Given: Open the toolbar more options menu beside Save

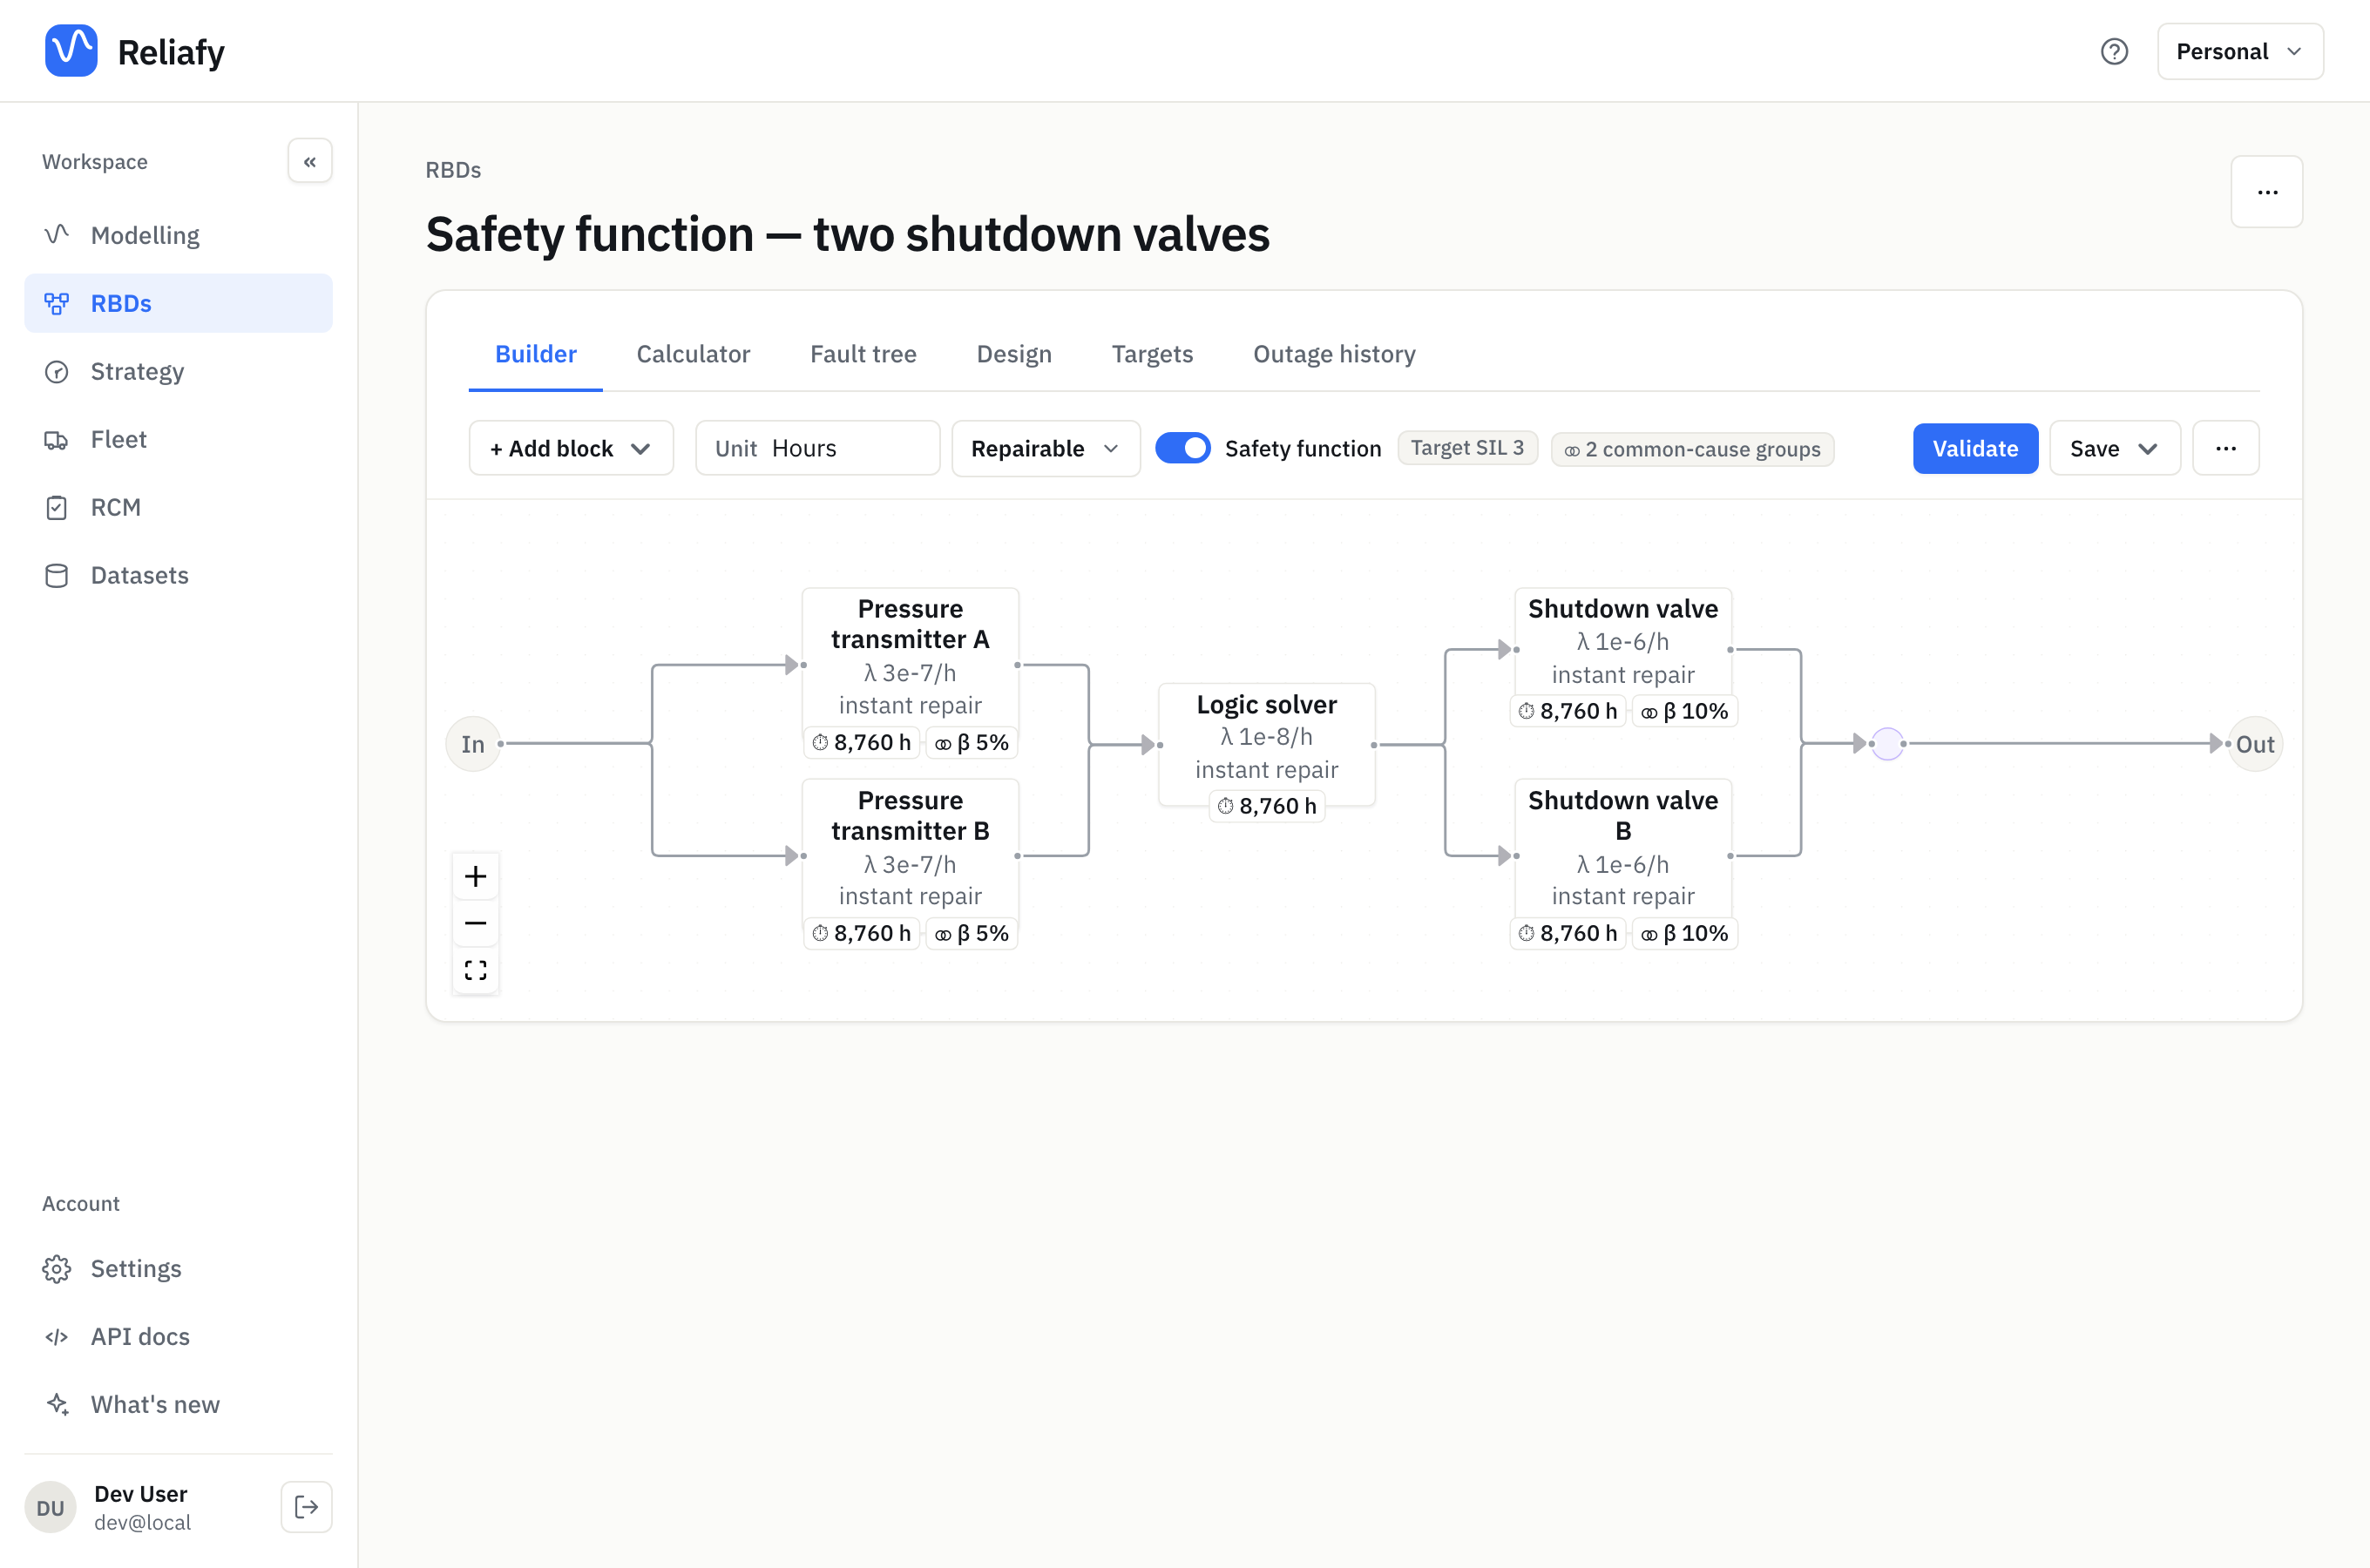Looking at the screenshot, I should pyautogui.click(x=2226, y=448).
